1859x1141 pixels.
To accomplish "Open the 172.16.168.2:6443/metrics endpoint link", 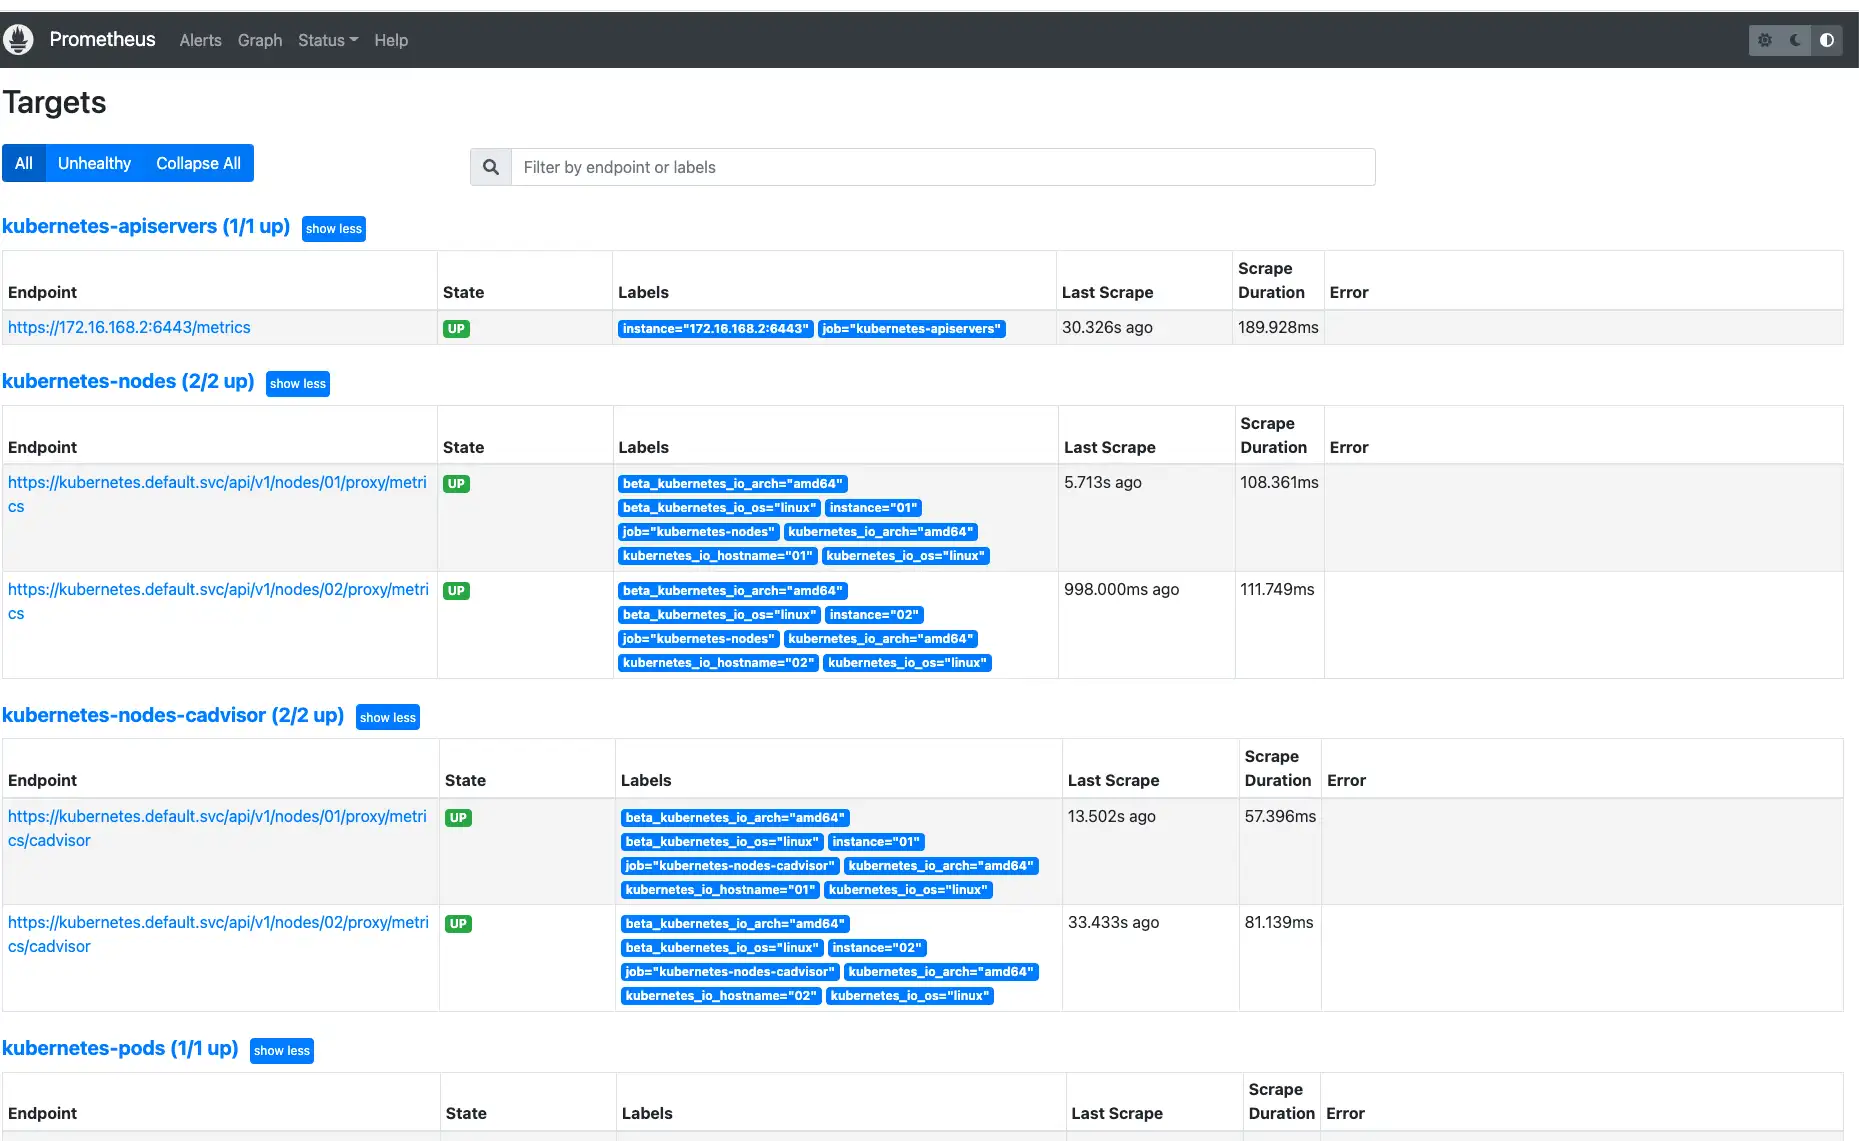I will (x=129, y=327).
